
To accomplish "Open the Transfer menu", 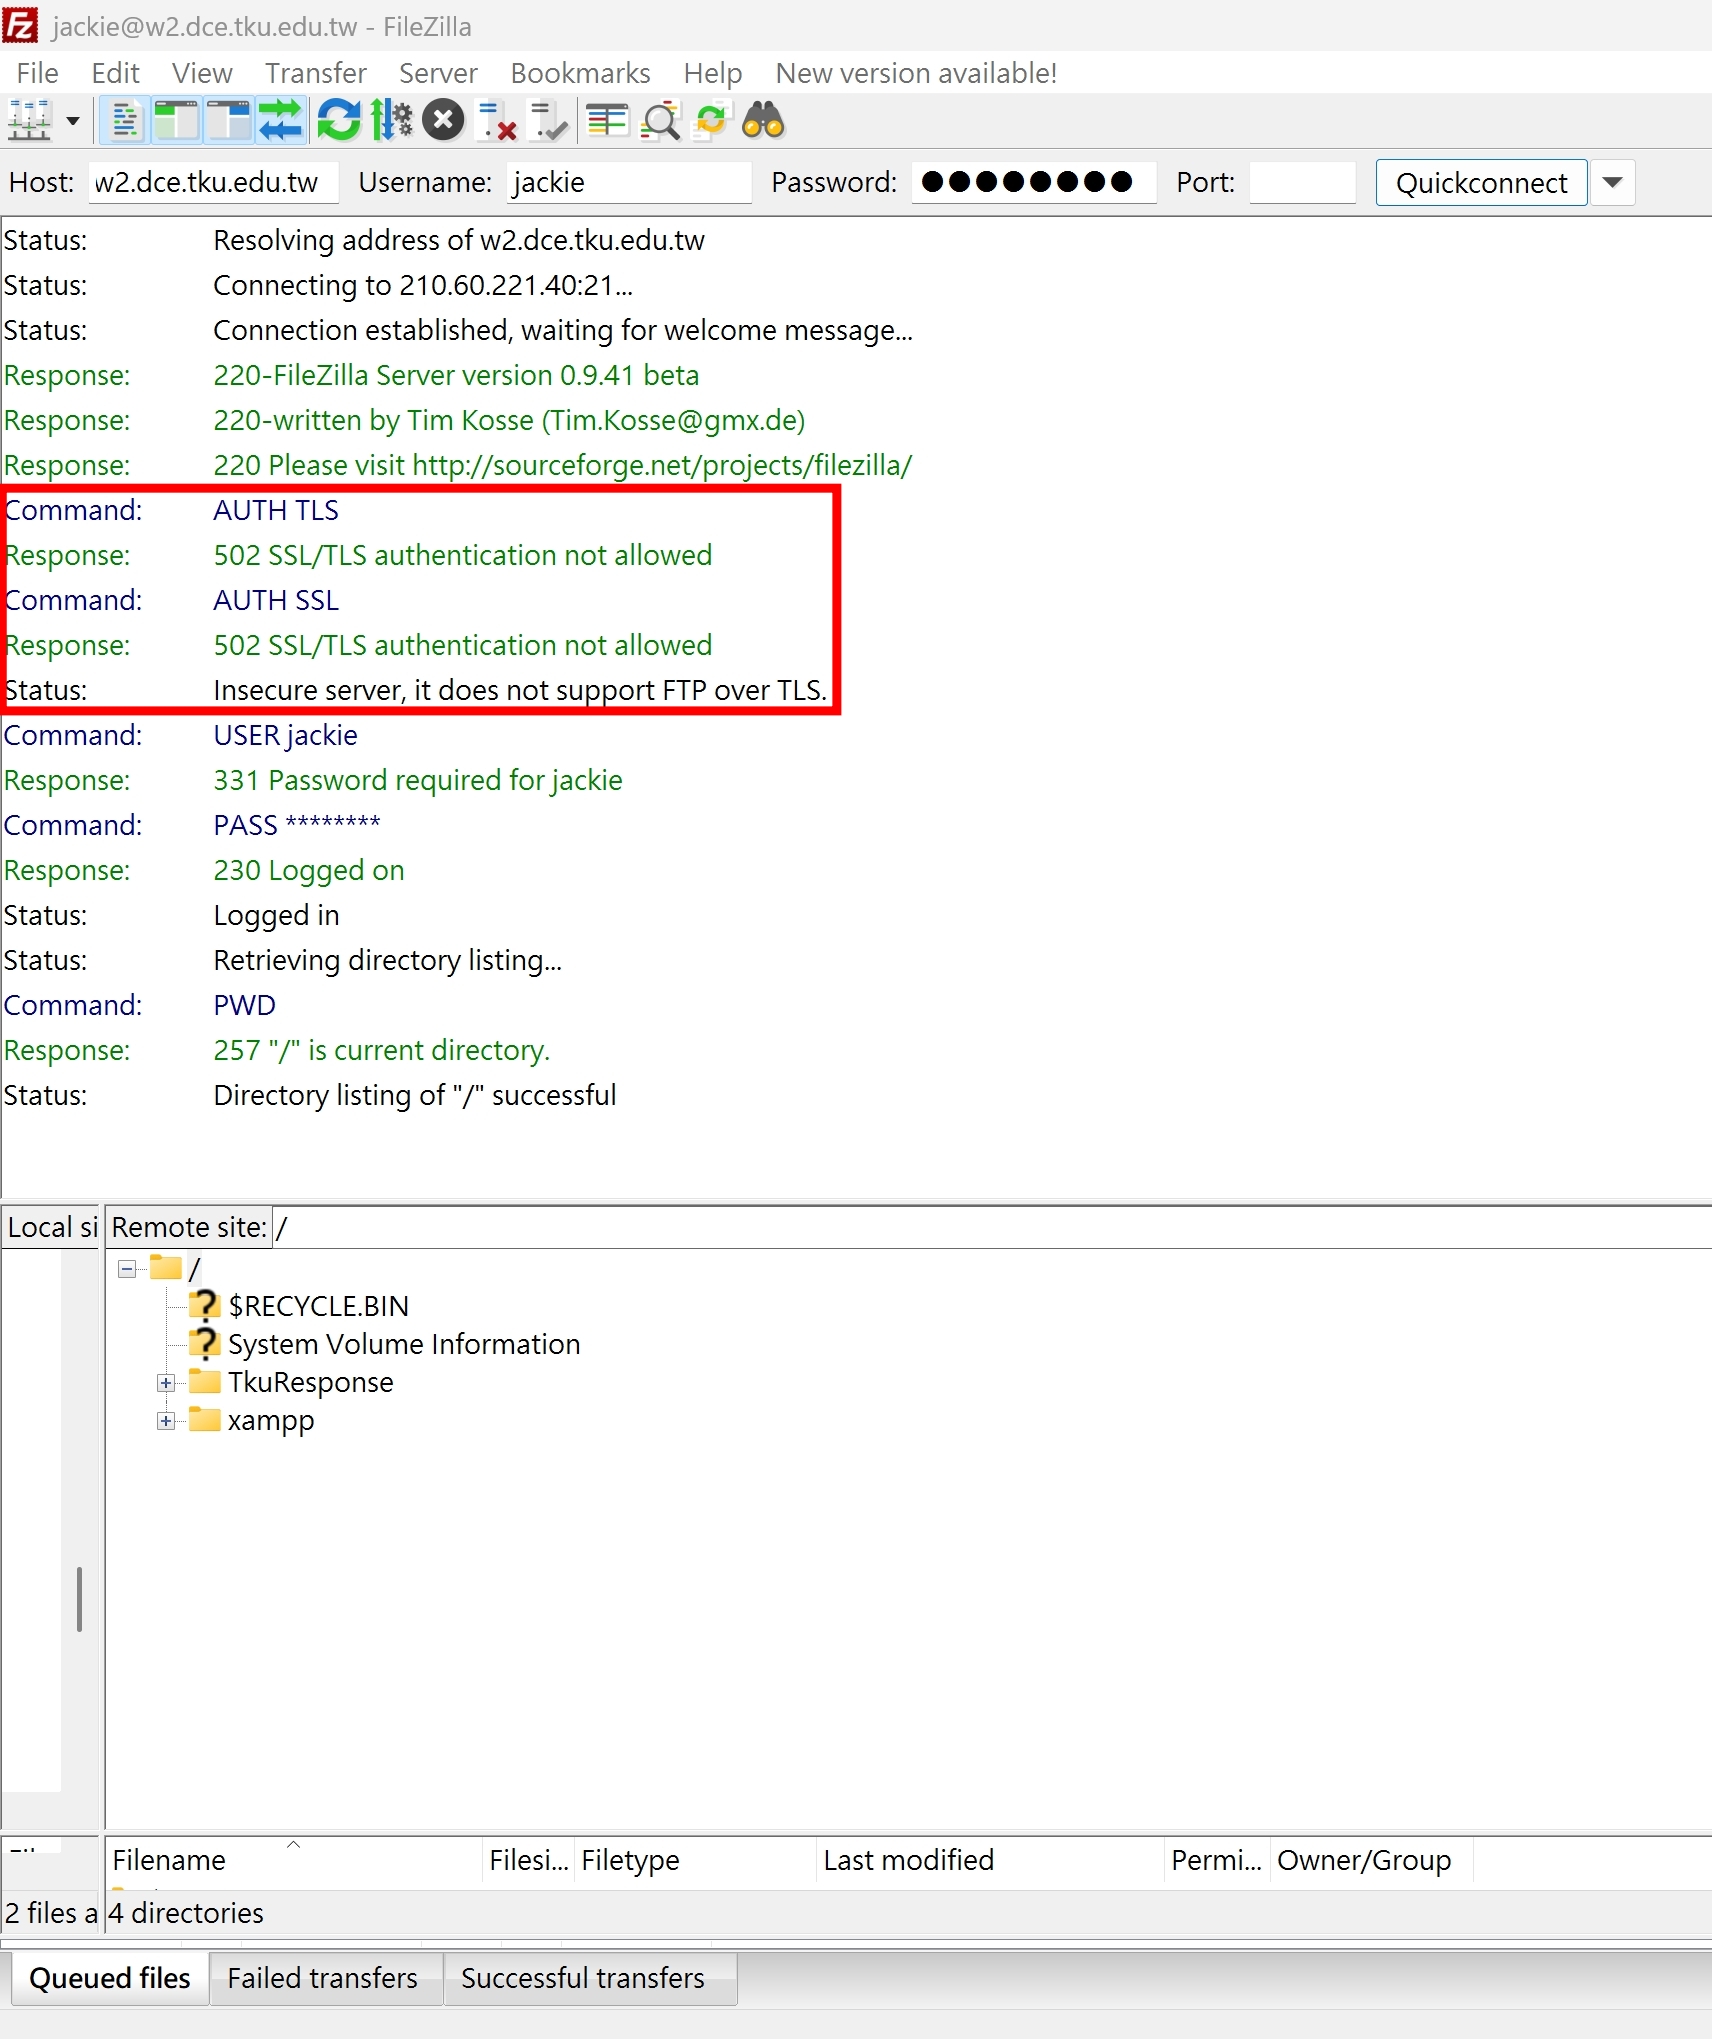I will (x=316, y=73).
